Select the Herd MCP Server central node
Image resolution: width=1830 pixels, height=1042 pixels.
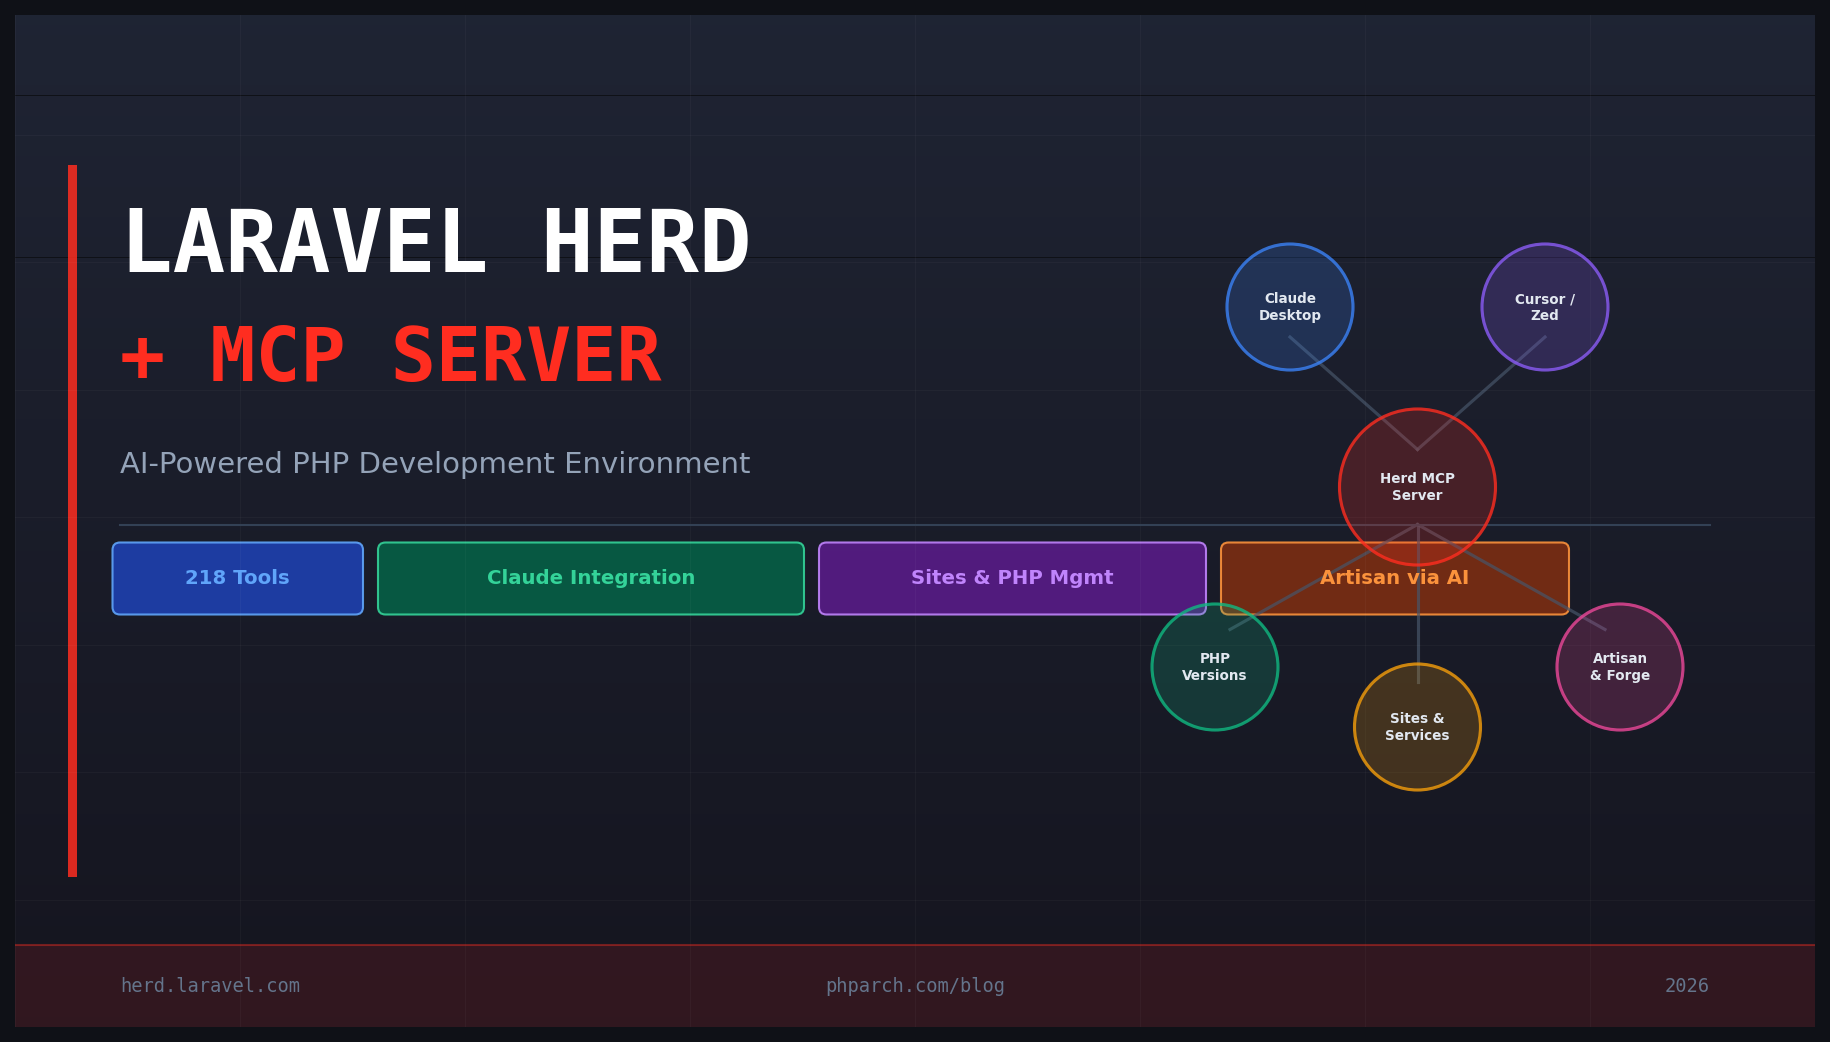(1417, 487)
